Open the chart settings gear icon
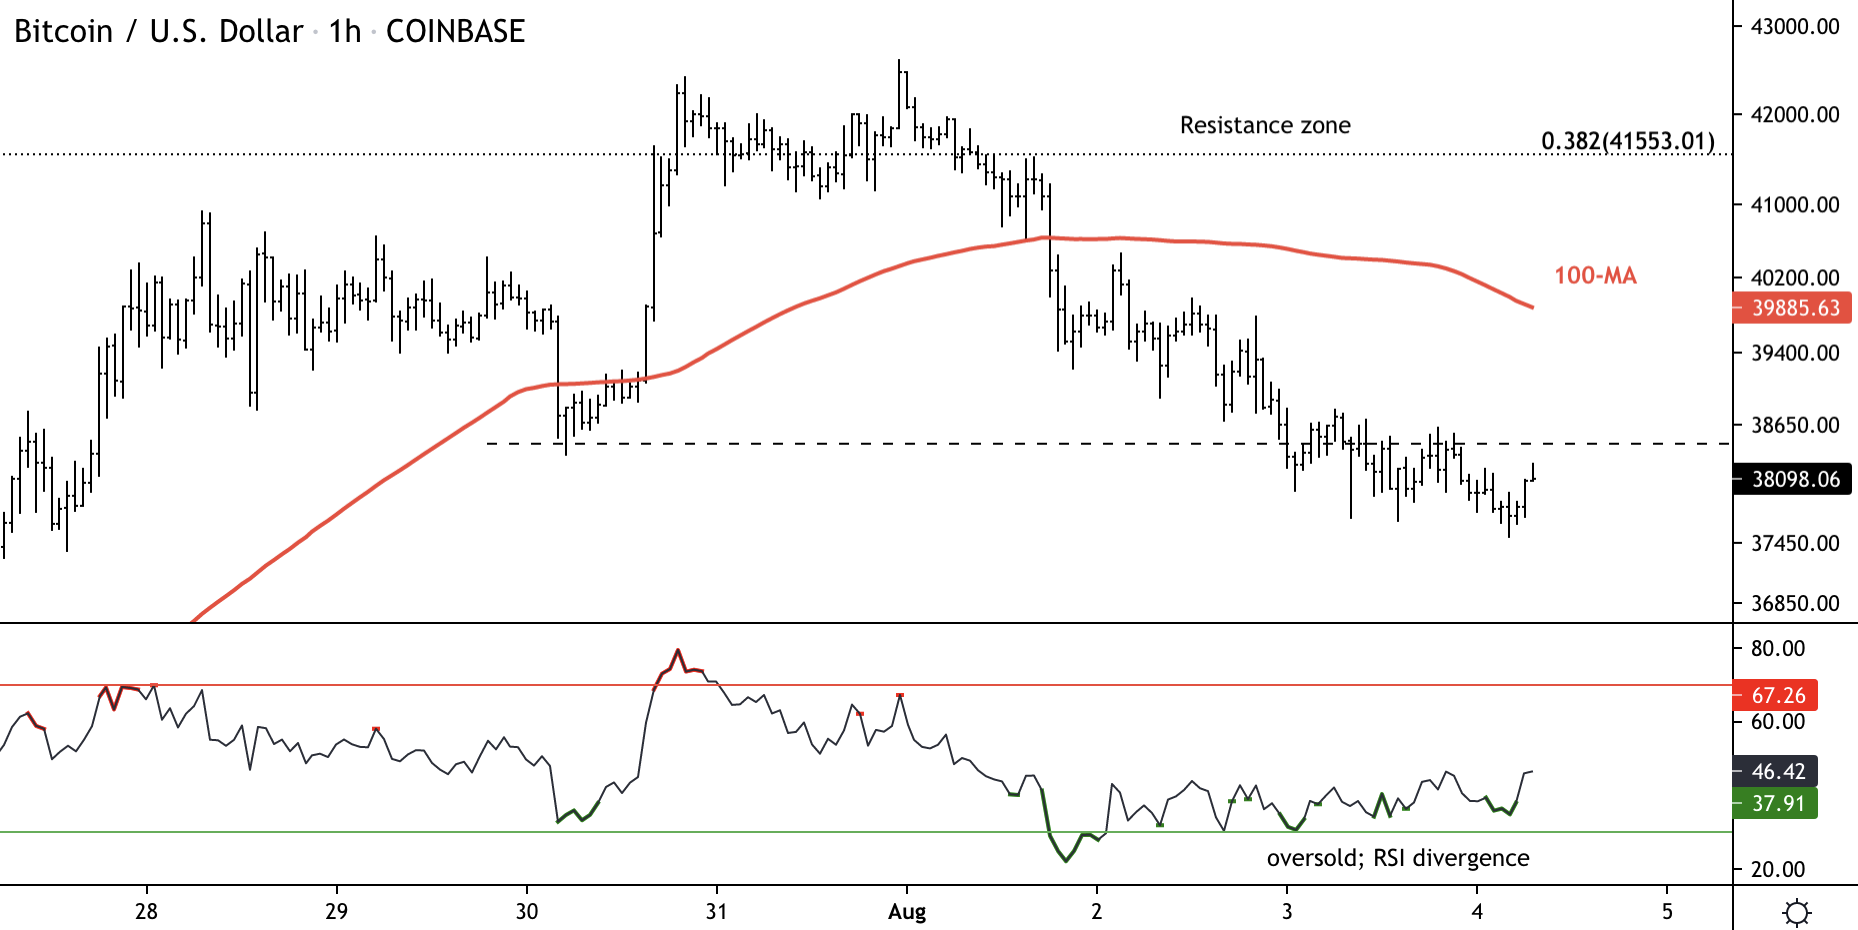This screenshot has width=1858, height=930. (1796, 912)
